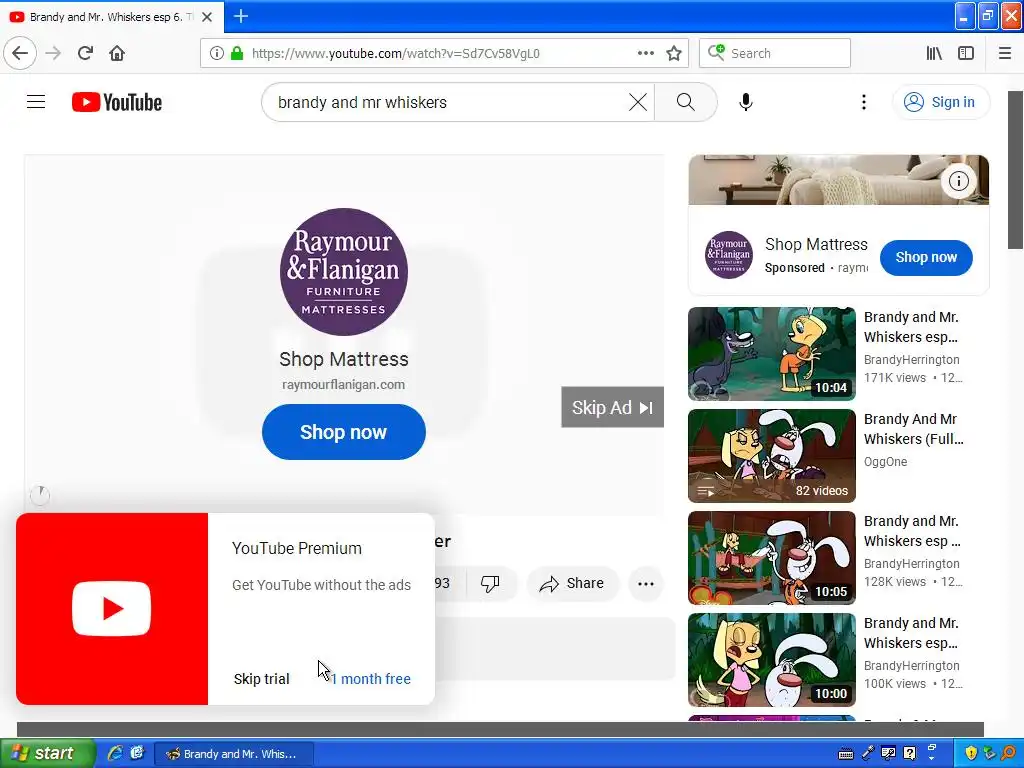Click the YouTube search magnifier button
Screen dimensions: 1024x768
685,102
